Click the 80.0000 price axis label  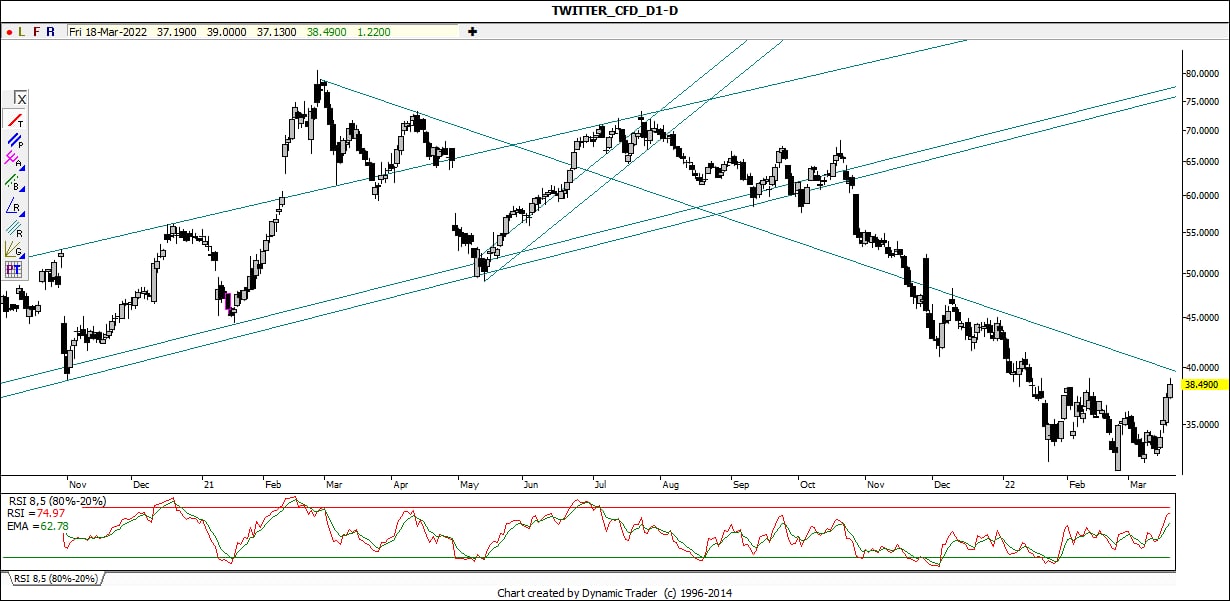click(x=1203, y=74)
